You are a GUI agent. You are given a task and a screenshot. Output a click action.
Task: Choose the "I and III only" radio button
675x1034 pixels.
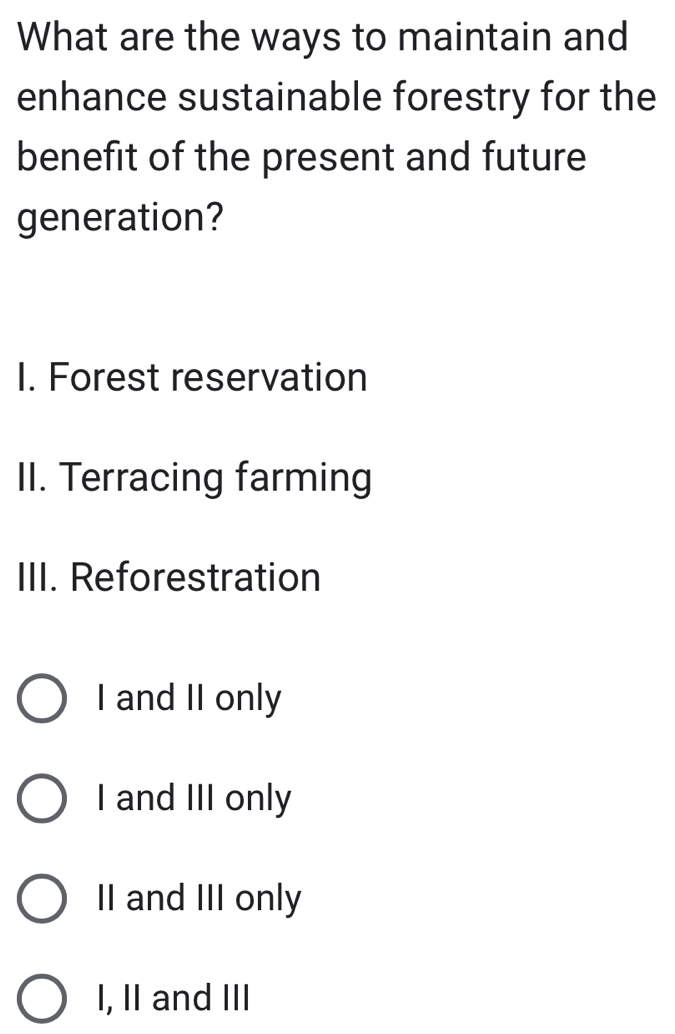pos(43,799)
